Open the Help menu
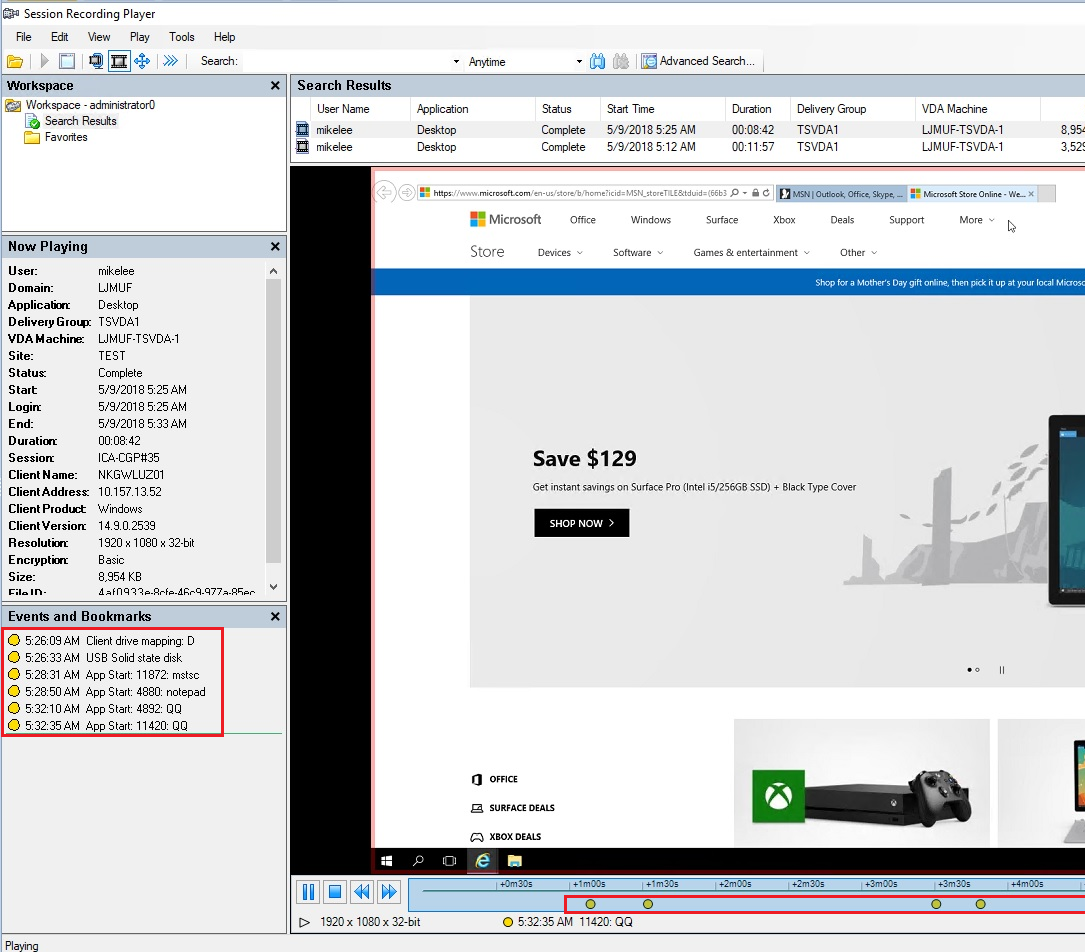 [x=224, y=37]
